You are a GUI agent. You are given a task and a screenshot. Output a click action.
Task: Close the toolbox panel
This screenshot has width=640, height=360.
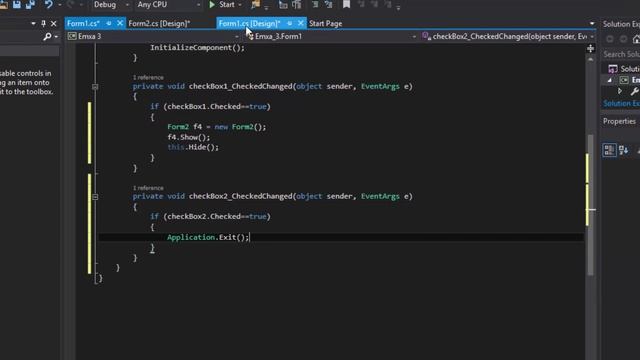[x=53, y=24]
